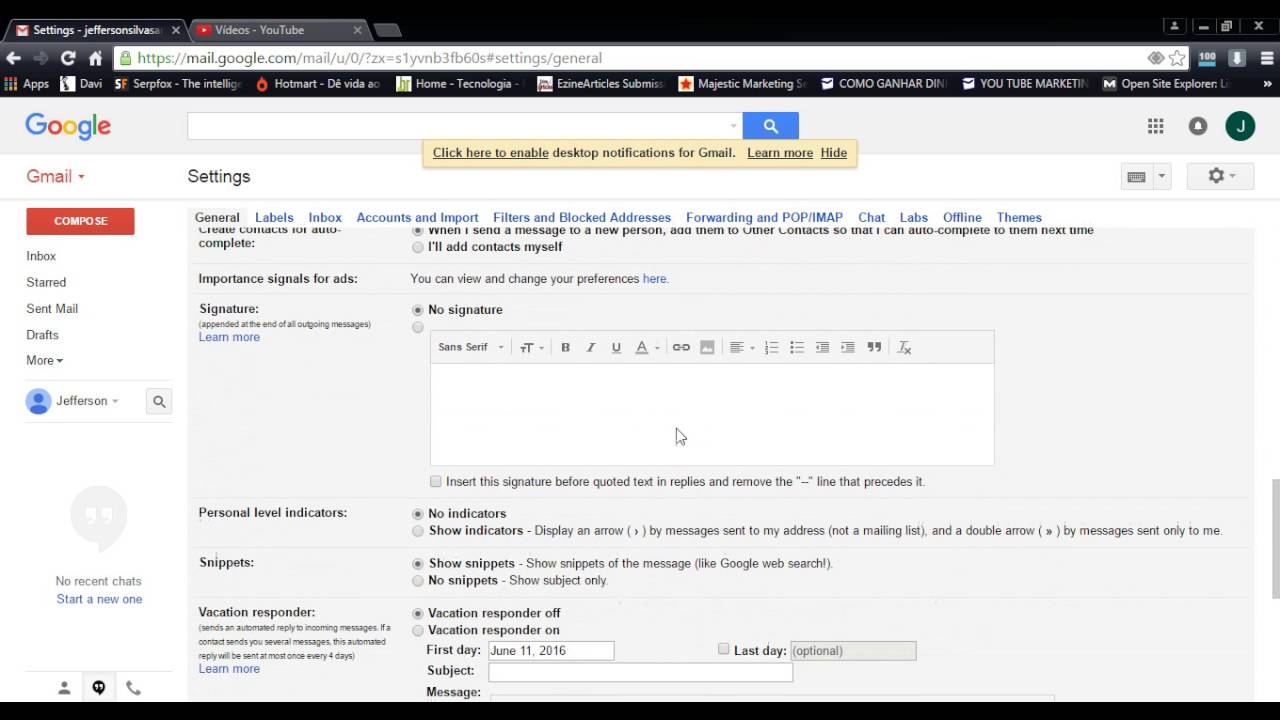Open text alignment dropdown
The height and width of the screenshot is (720, 1280).
point(741,347)
